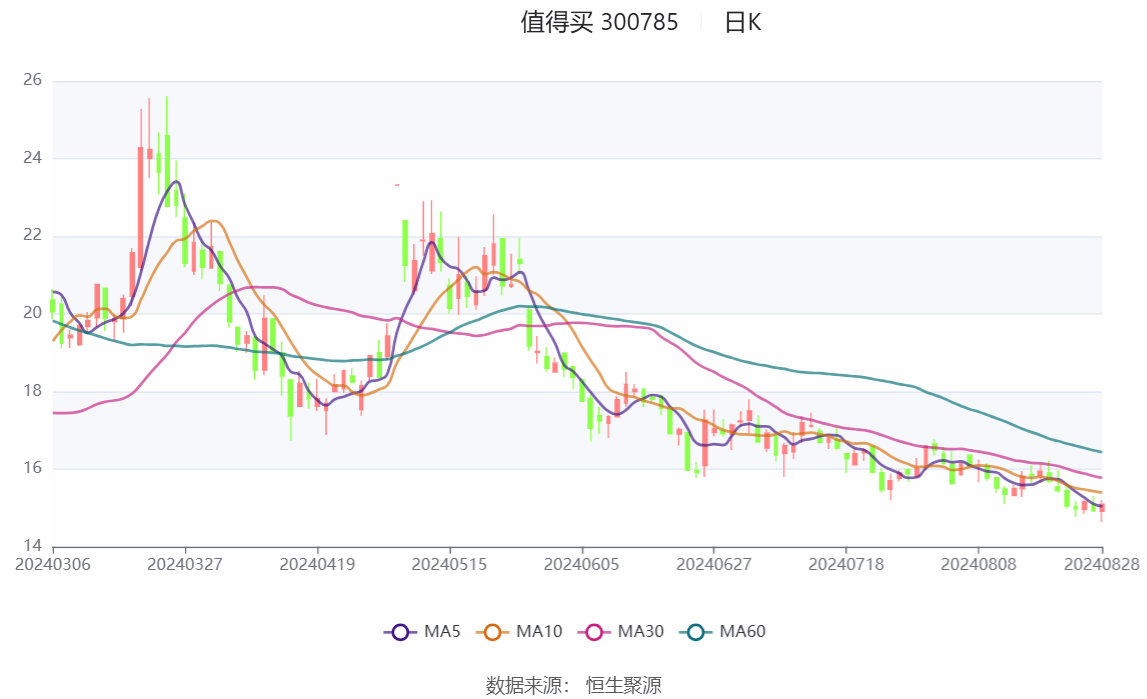Toggle the MA30 legend series

(x=621, y=632)
